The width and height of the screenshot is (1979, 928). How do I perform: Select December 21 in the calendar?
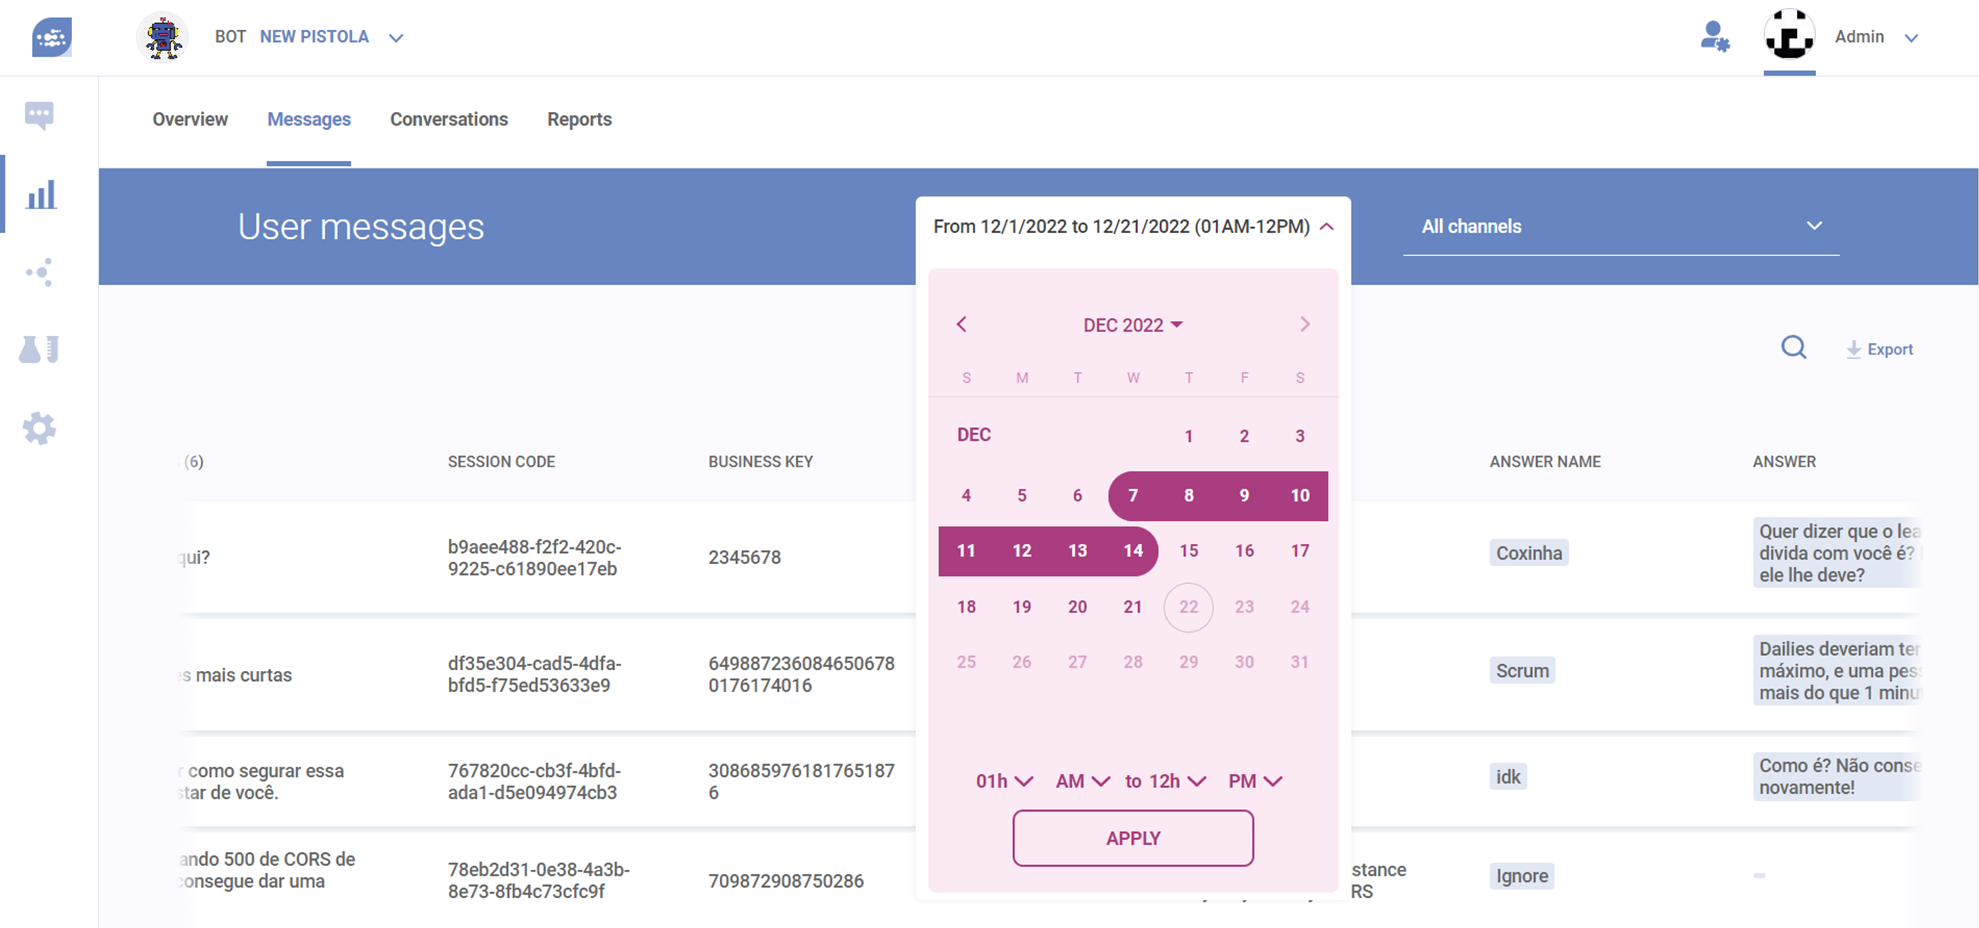pyautogui.click(x=1132, y=607)
